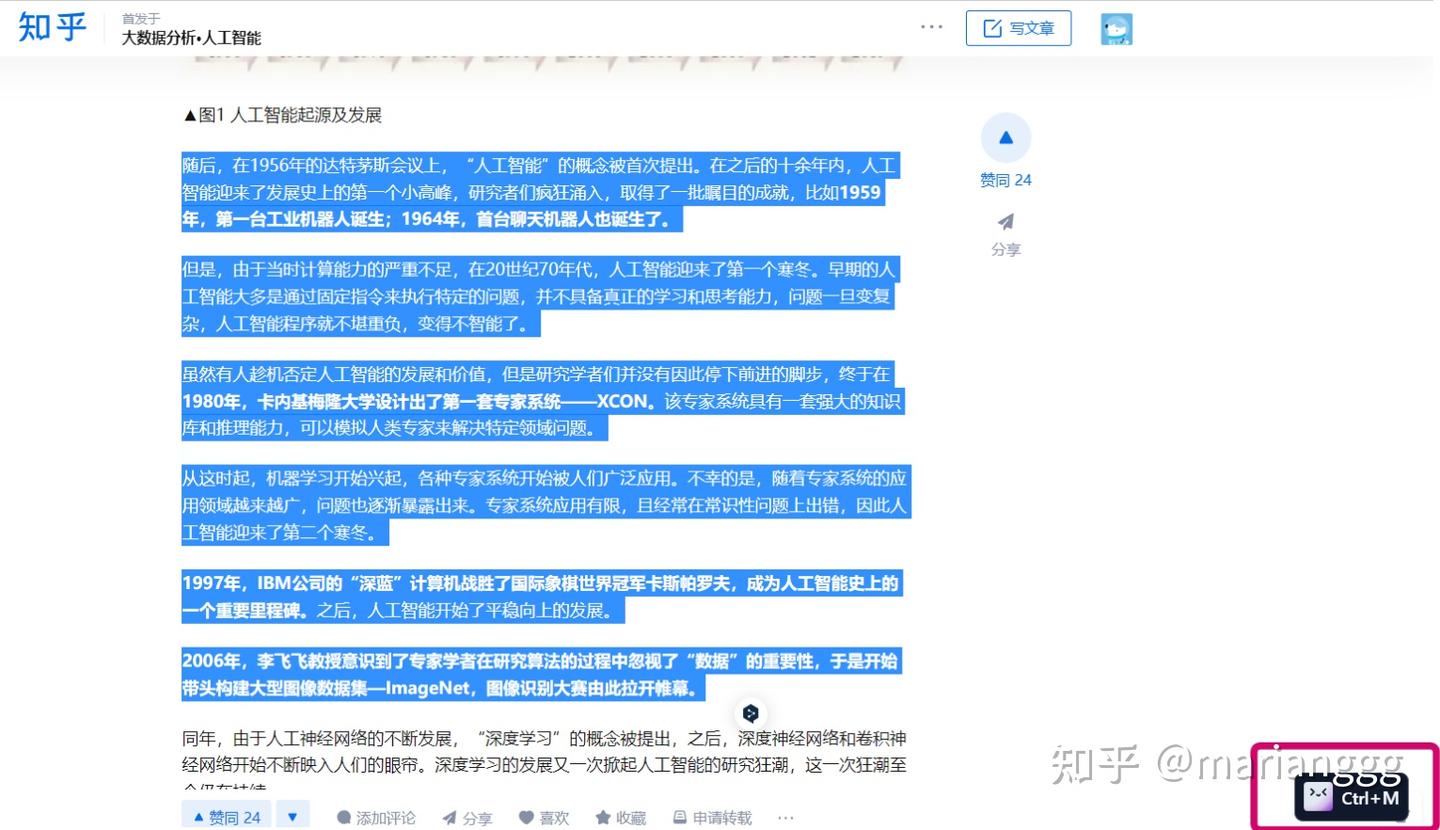Open the three-dot menu in top bar

[931, 27]
